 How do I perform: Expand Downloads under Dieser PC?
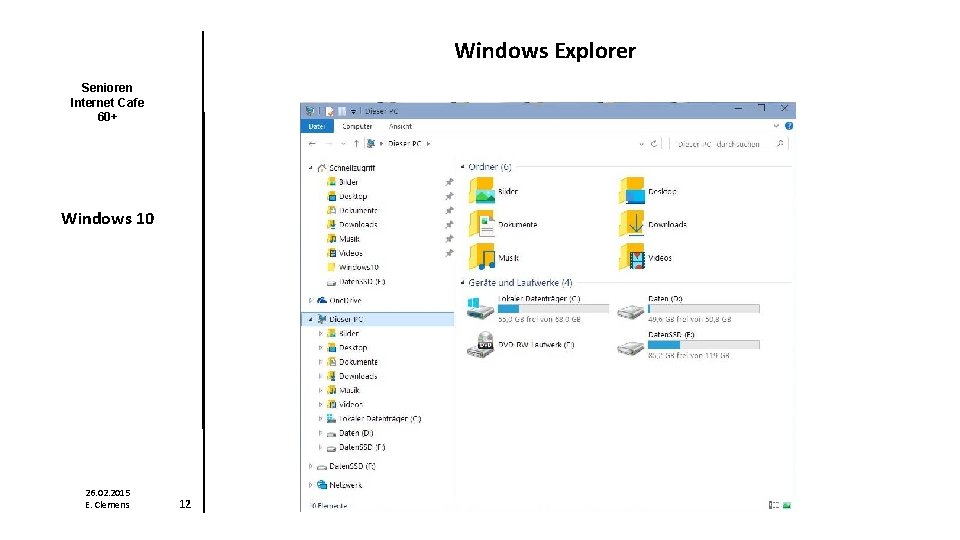tap(320, 376)
